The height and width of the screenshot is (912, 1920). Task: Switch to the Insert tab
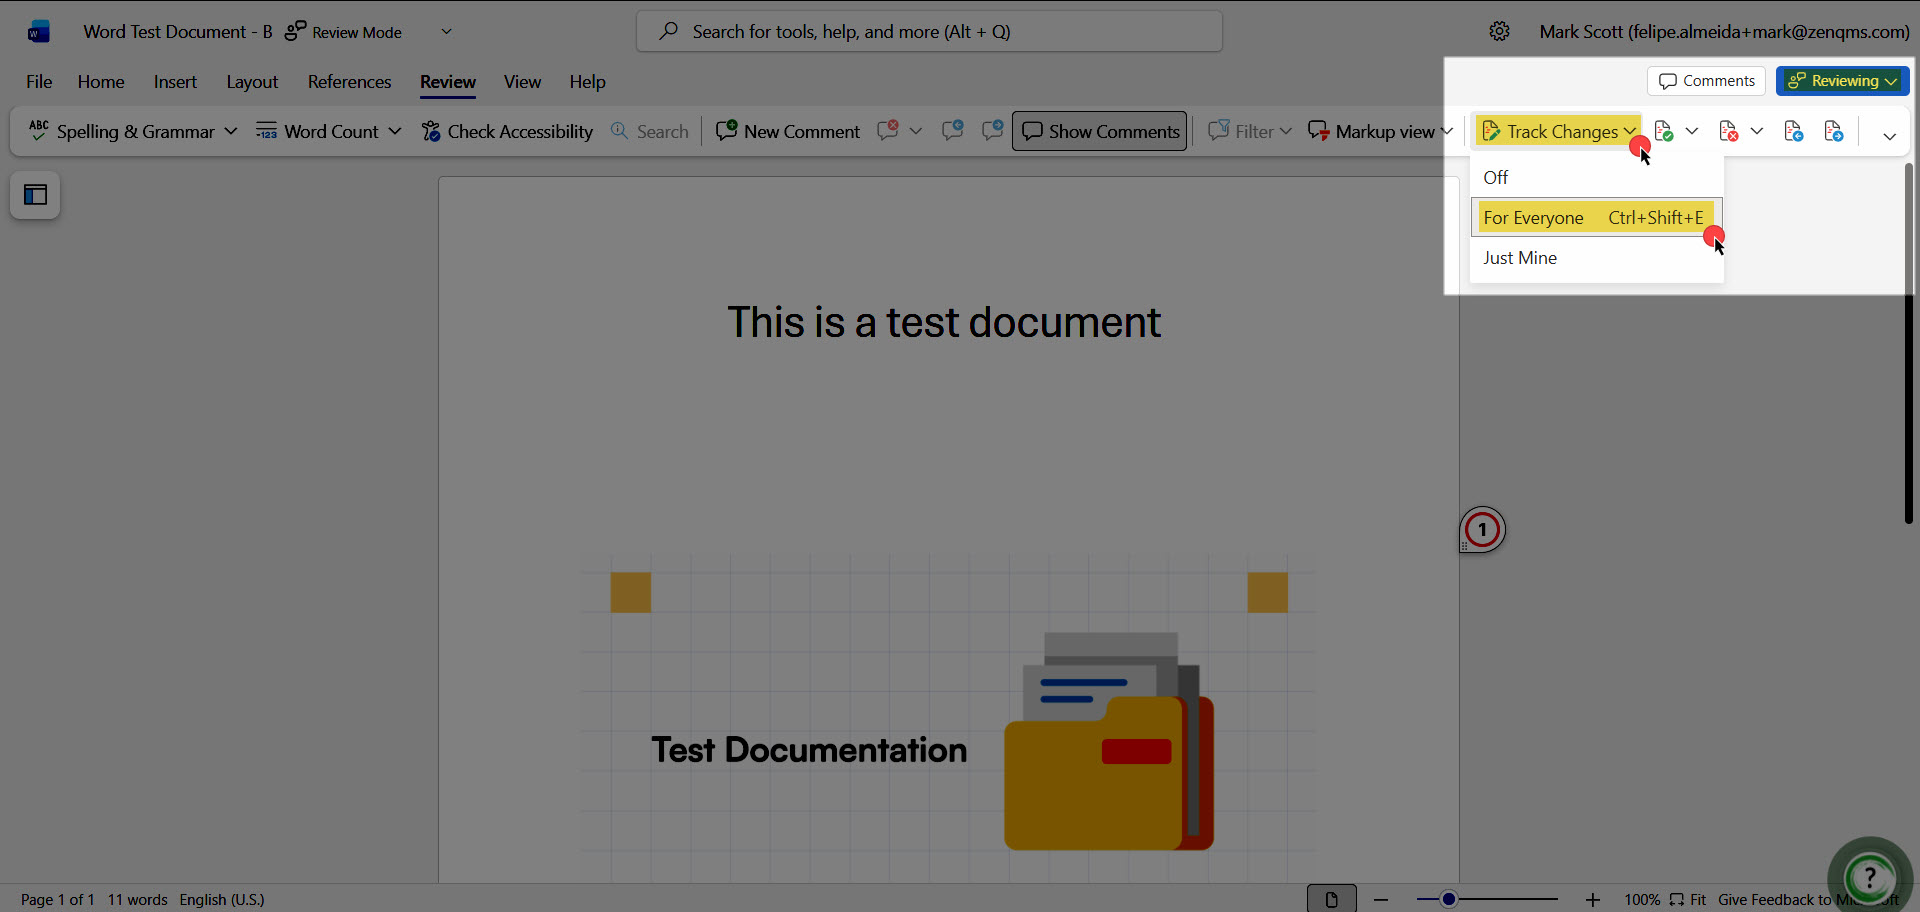click(x=175, y=82)
